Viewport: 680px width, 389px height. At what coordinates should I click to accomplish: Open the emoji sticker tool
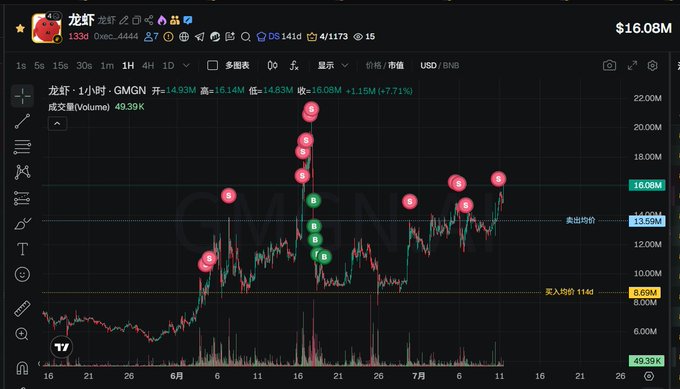(x=22, y=275)
